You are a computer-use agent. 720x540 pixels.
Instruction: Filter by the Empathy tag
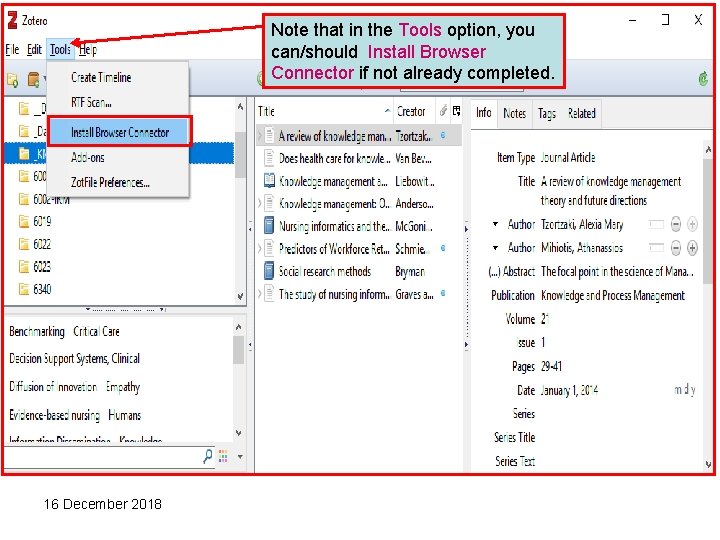123,387
